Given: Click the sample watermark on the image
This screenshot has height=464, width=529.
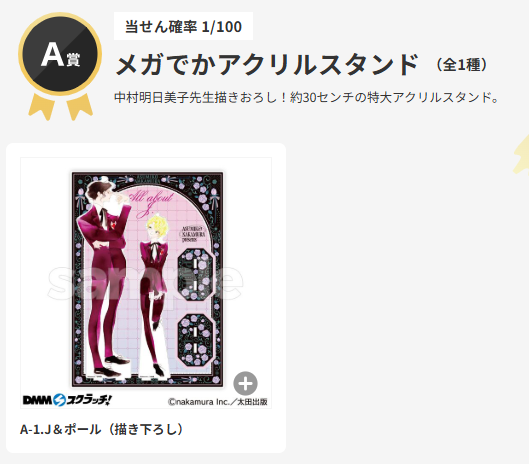Looking at the screenshot, I should coord(145,283).
